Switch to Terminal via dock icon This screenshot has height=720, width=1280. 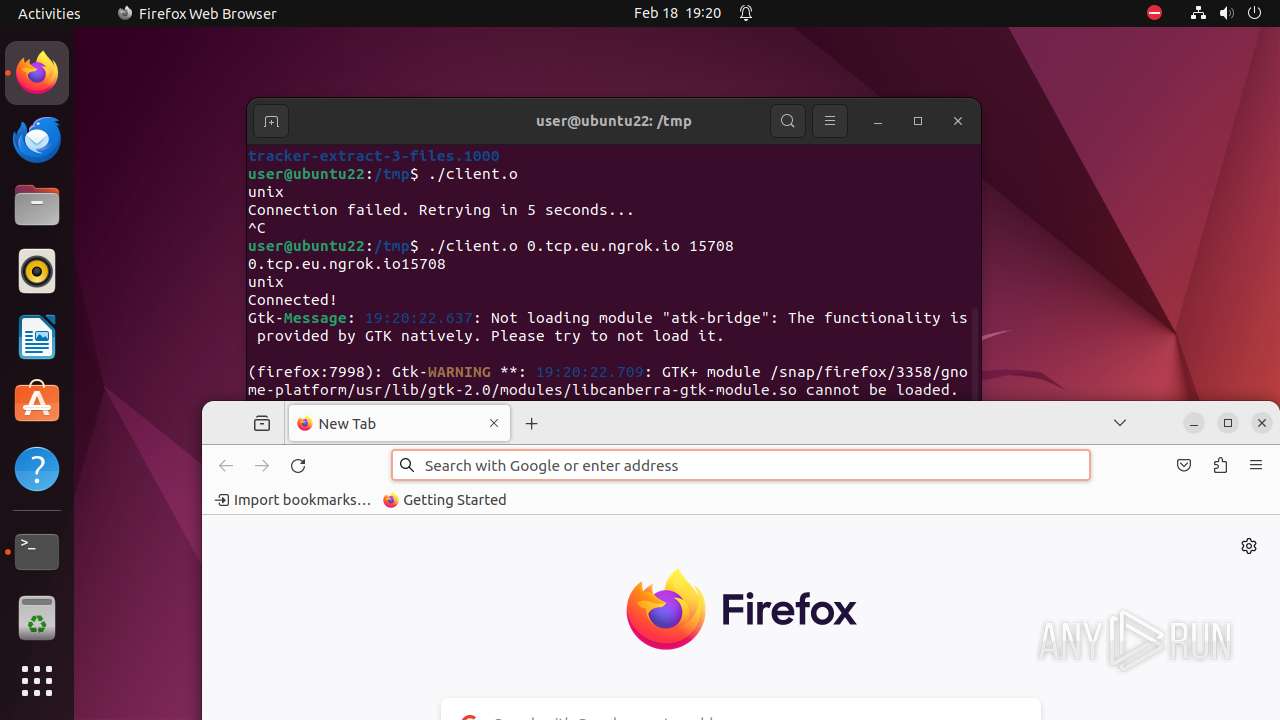37,551
